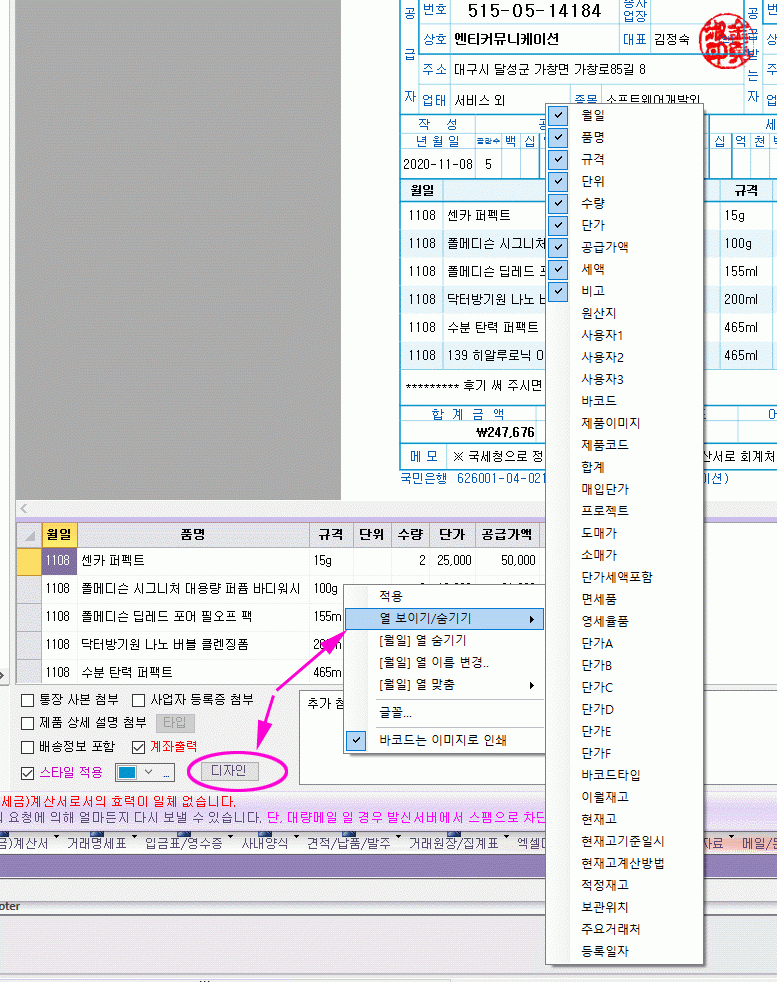Enable 통장 사본 첨부 checkbox

(28, 700)
